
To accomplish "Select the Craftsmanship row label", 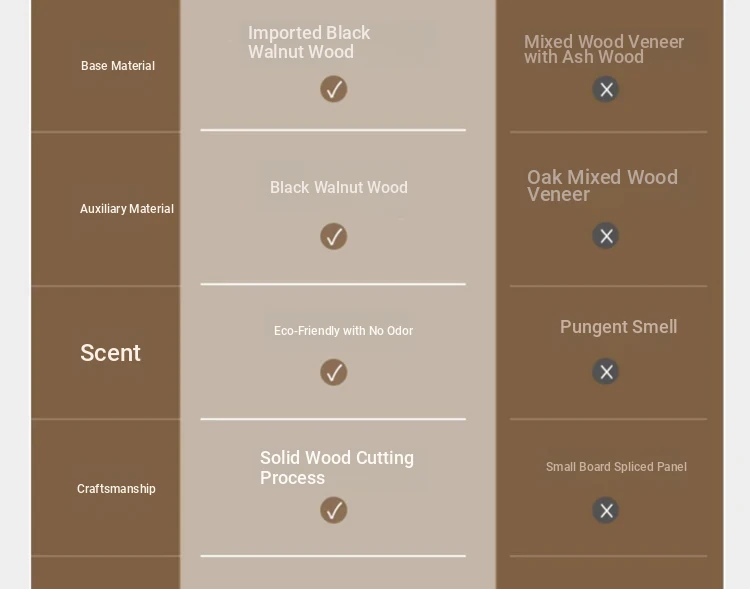I will 116,489.
